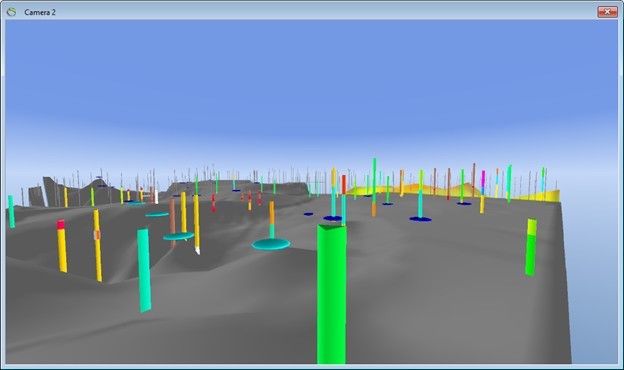Select the orange-and-teal column above center disc
Screen dimensions: 624x370
272,220
